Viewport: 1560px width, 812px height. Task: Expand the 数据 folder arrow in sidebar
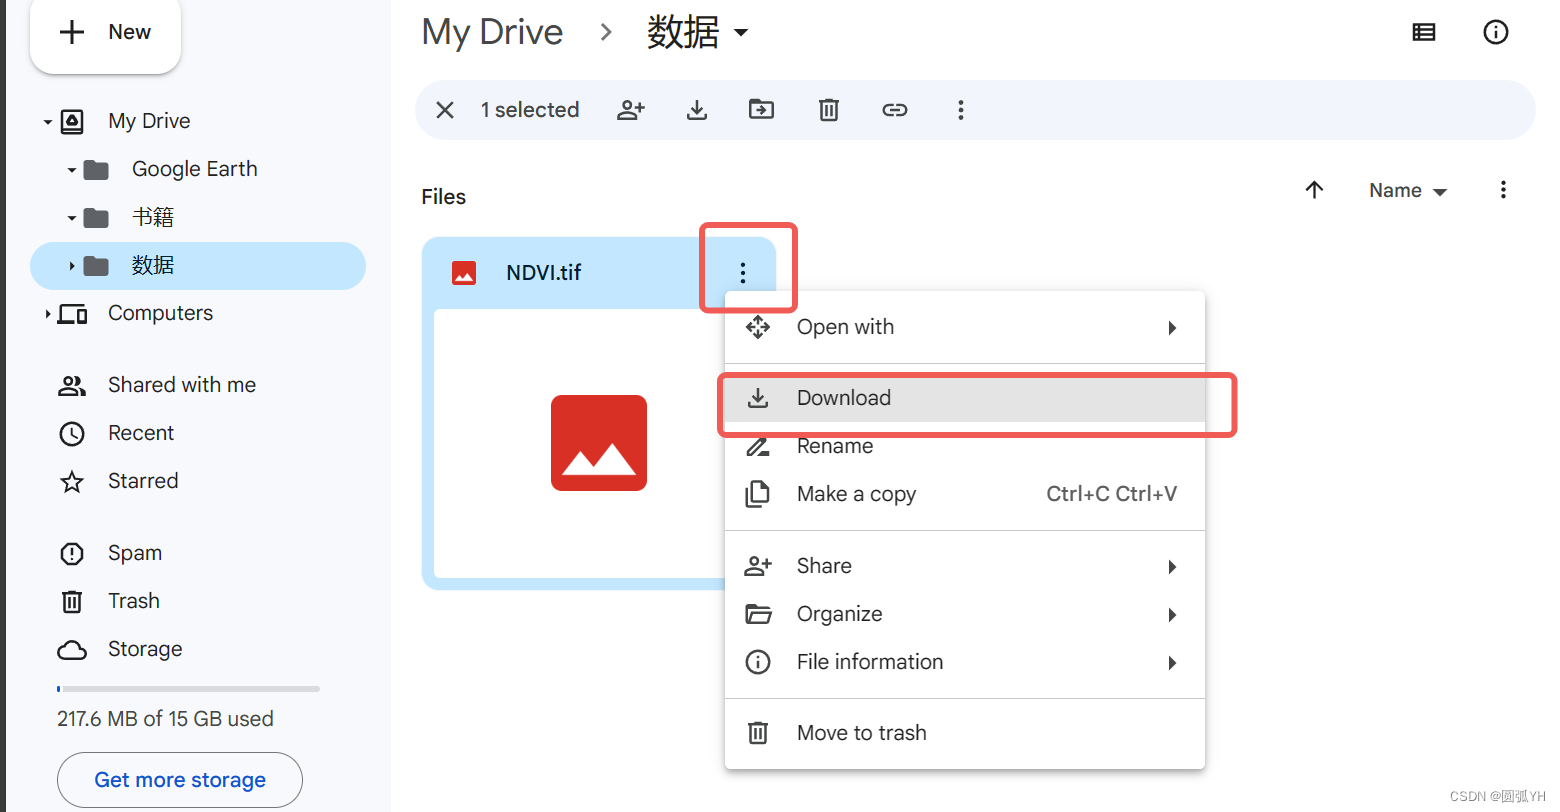pyautogui.click(x=71, y=266)
